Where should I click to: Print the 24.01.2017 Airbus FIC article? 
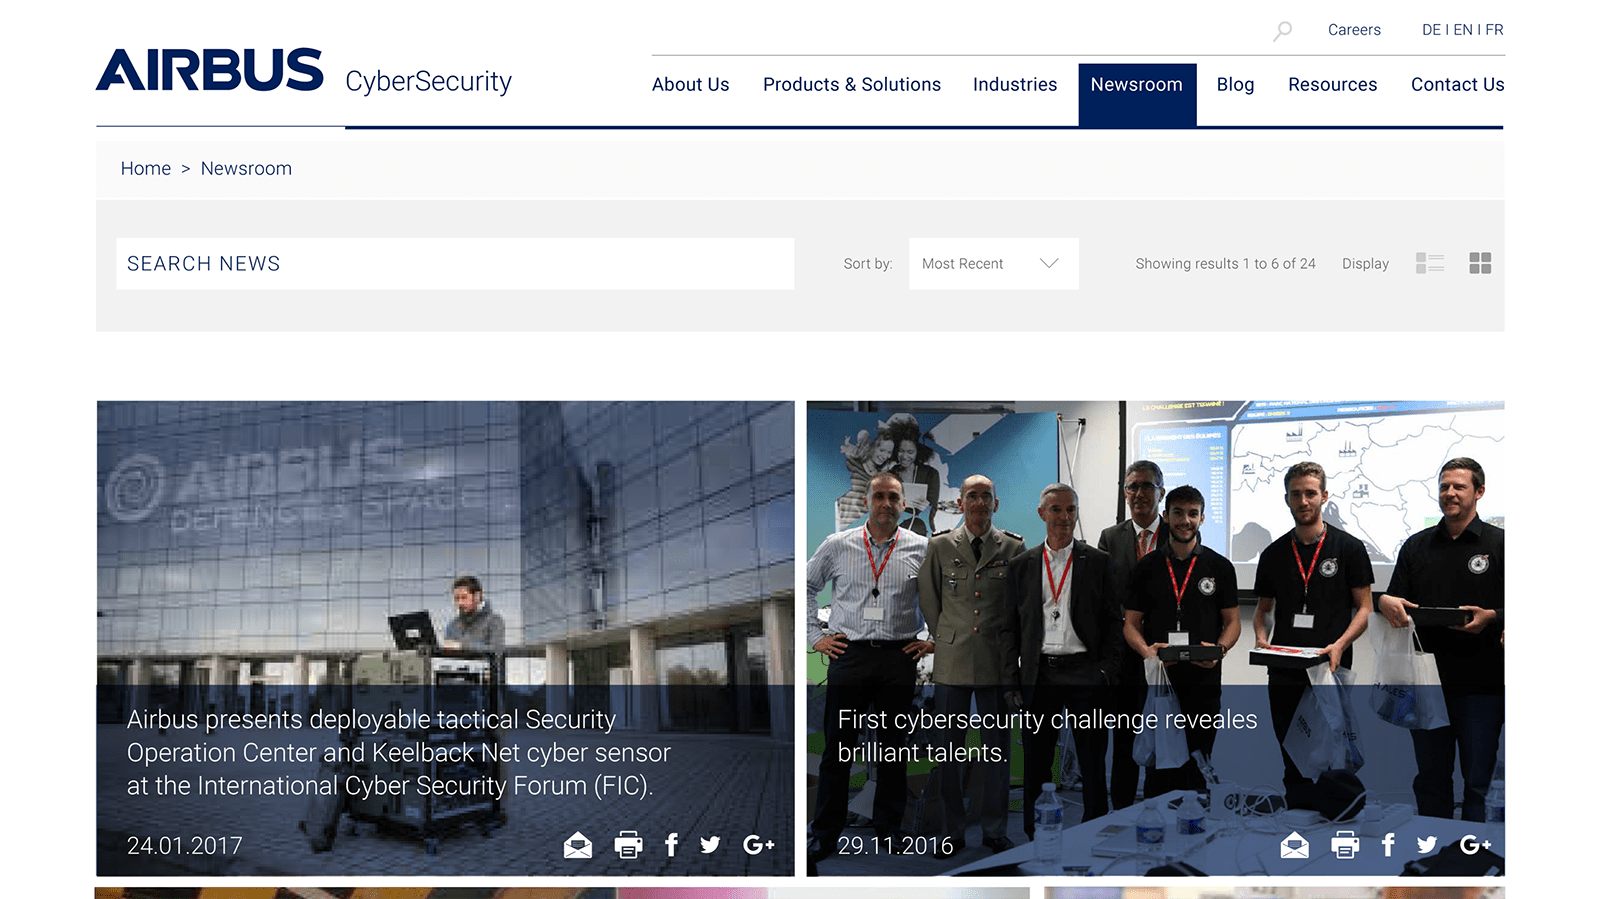628,846
